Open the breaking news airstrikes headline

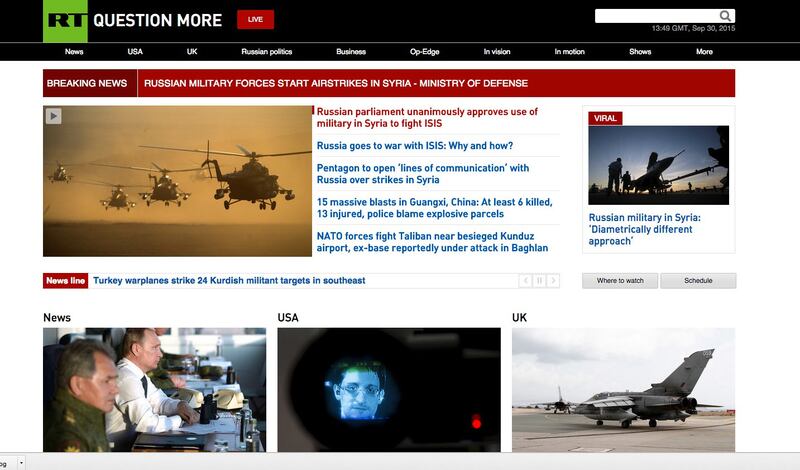click(336, 83)
